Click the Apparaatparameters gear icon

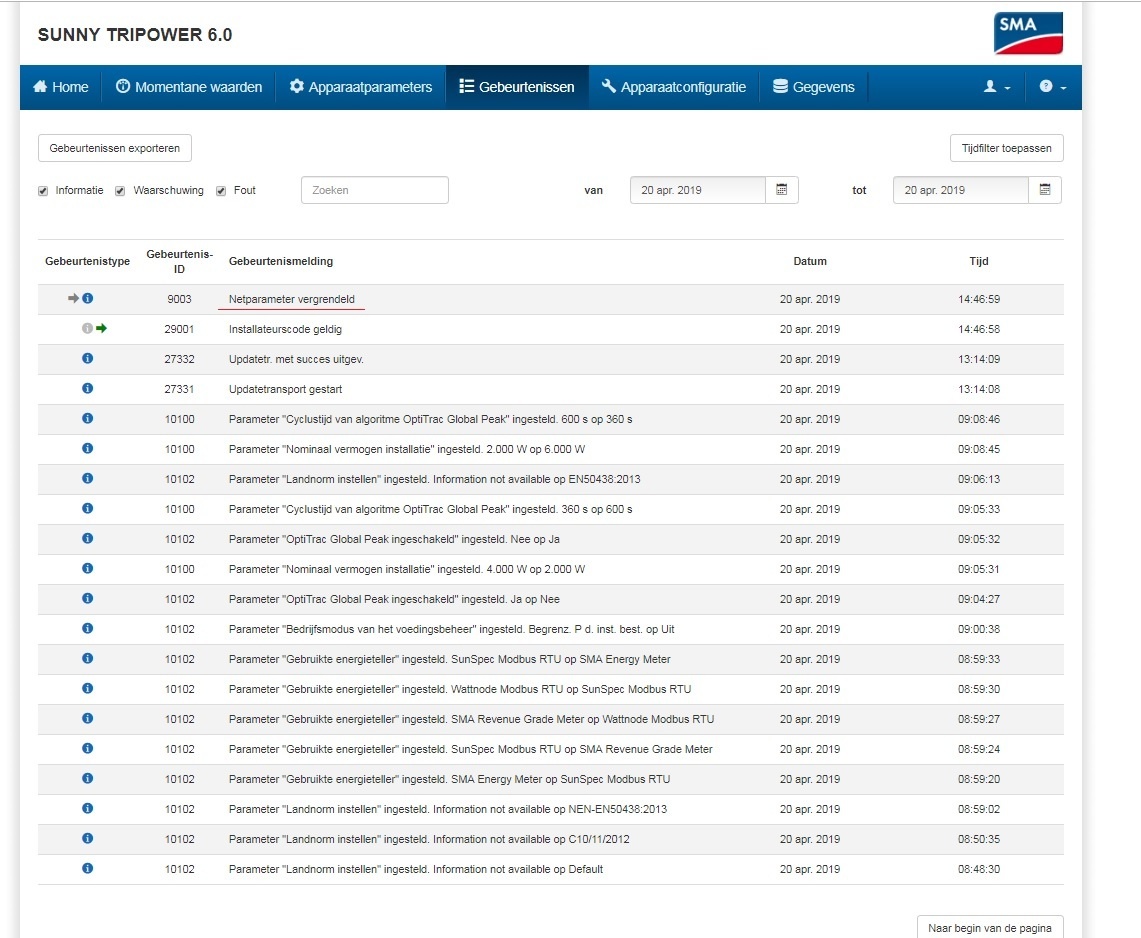pyautogui.click(x=297, y=86)
